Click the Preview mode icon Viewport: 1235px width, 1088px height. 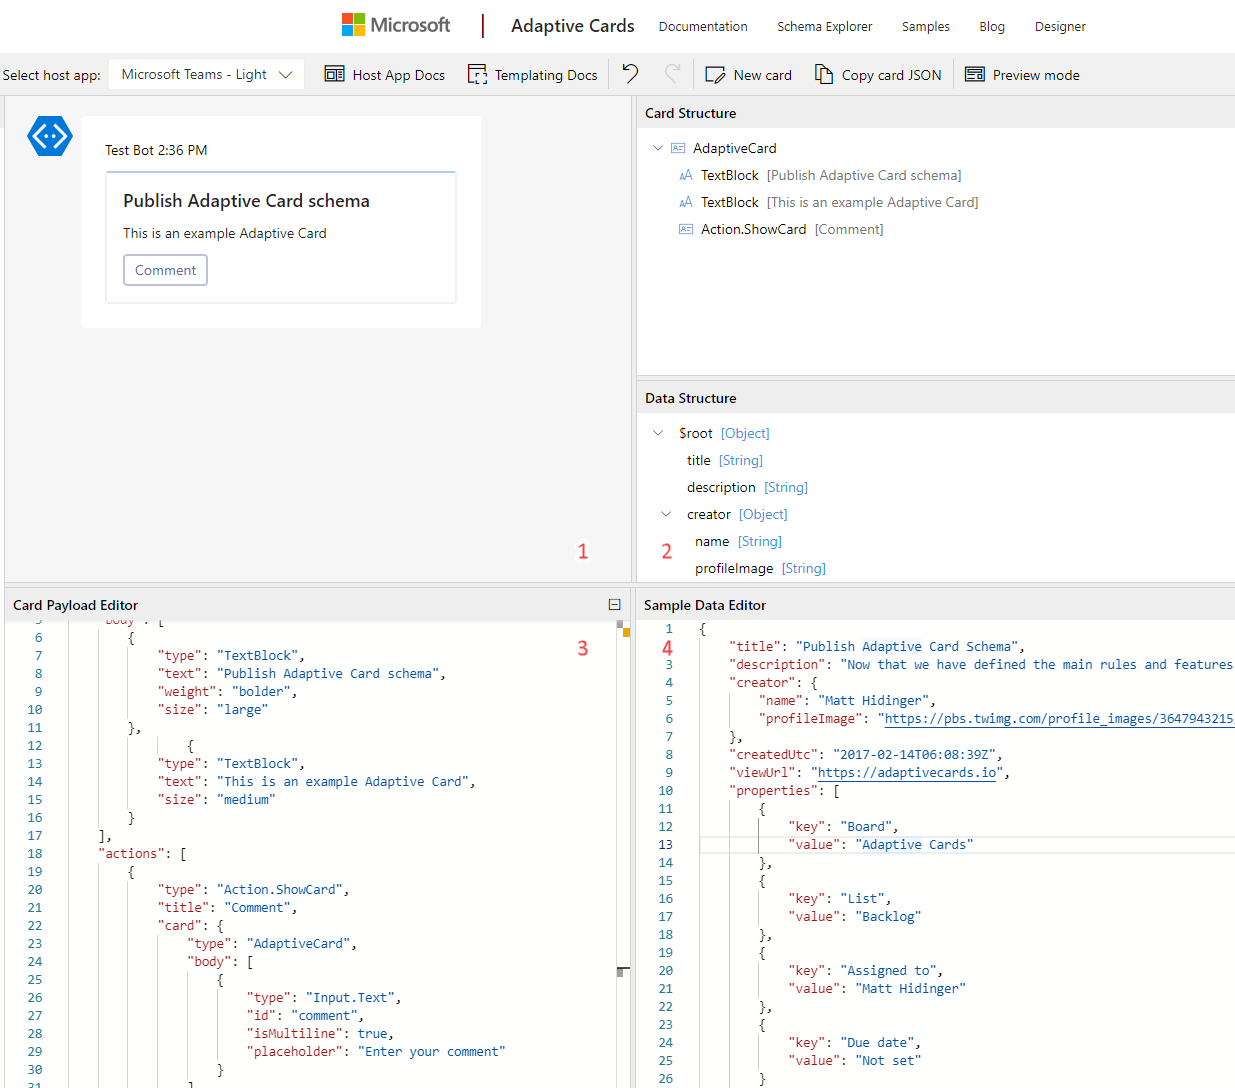point(975,75)
